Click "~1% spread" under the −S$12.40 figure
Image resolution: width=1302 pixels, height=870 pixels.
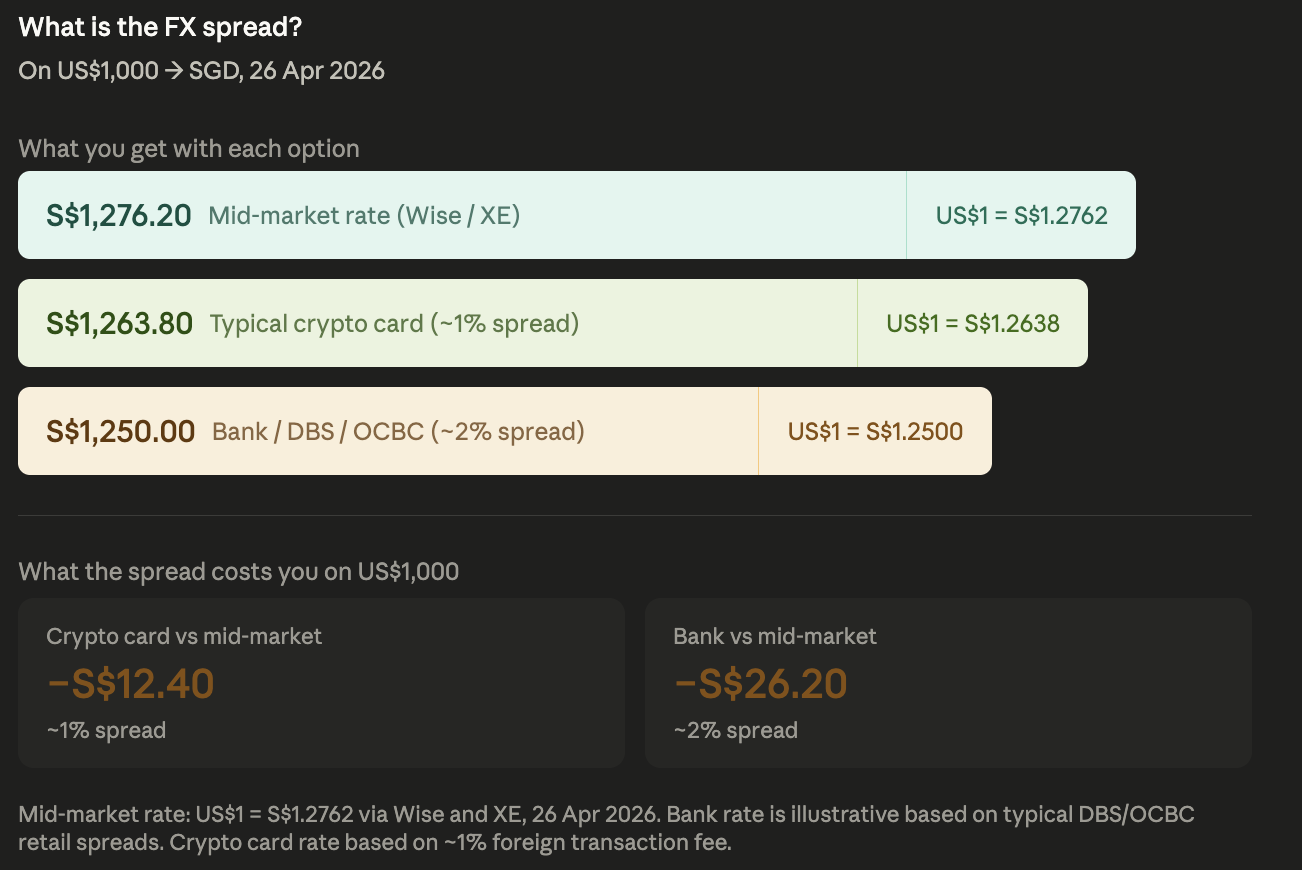click(x=106, y=730)
